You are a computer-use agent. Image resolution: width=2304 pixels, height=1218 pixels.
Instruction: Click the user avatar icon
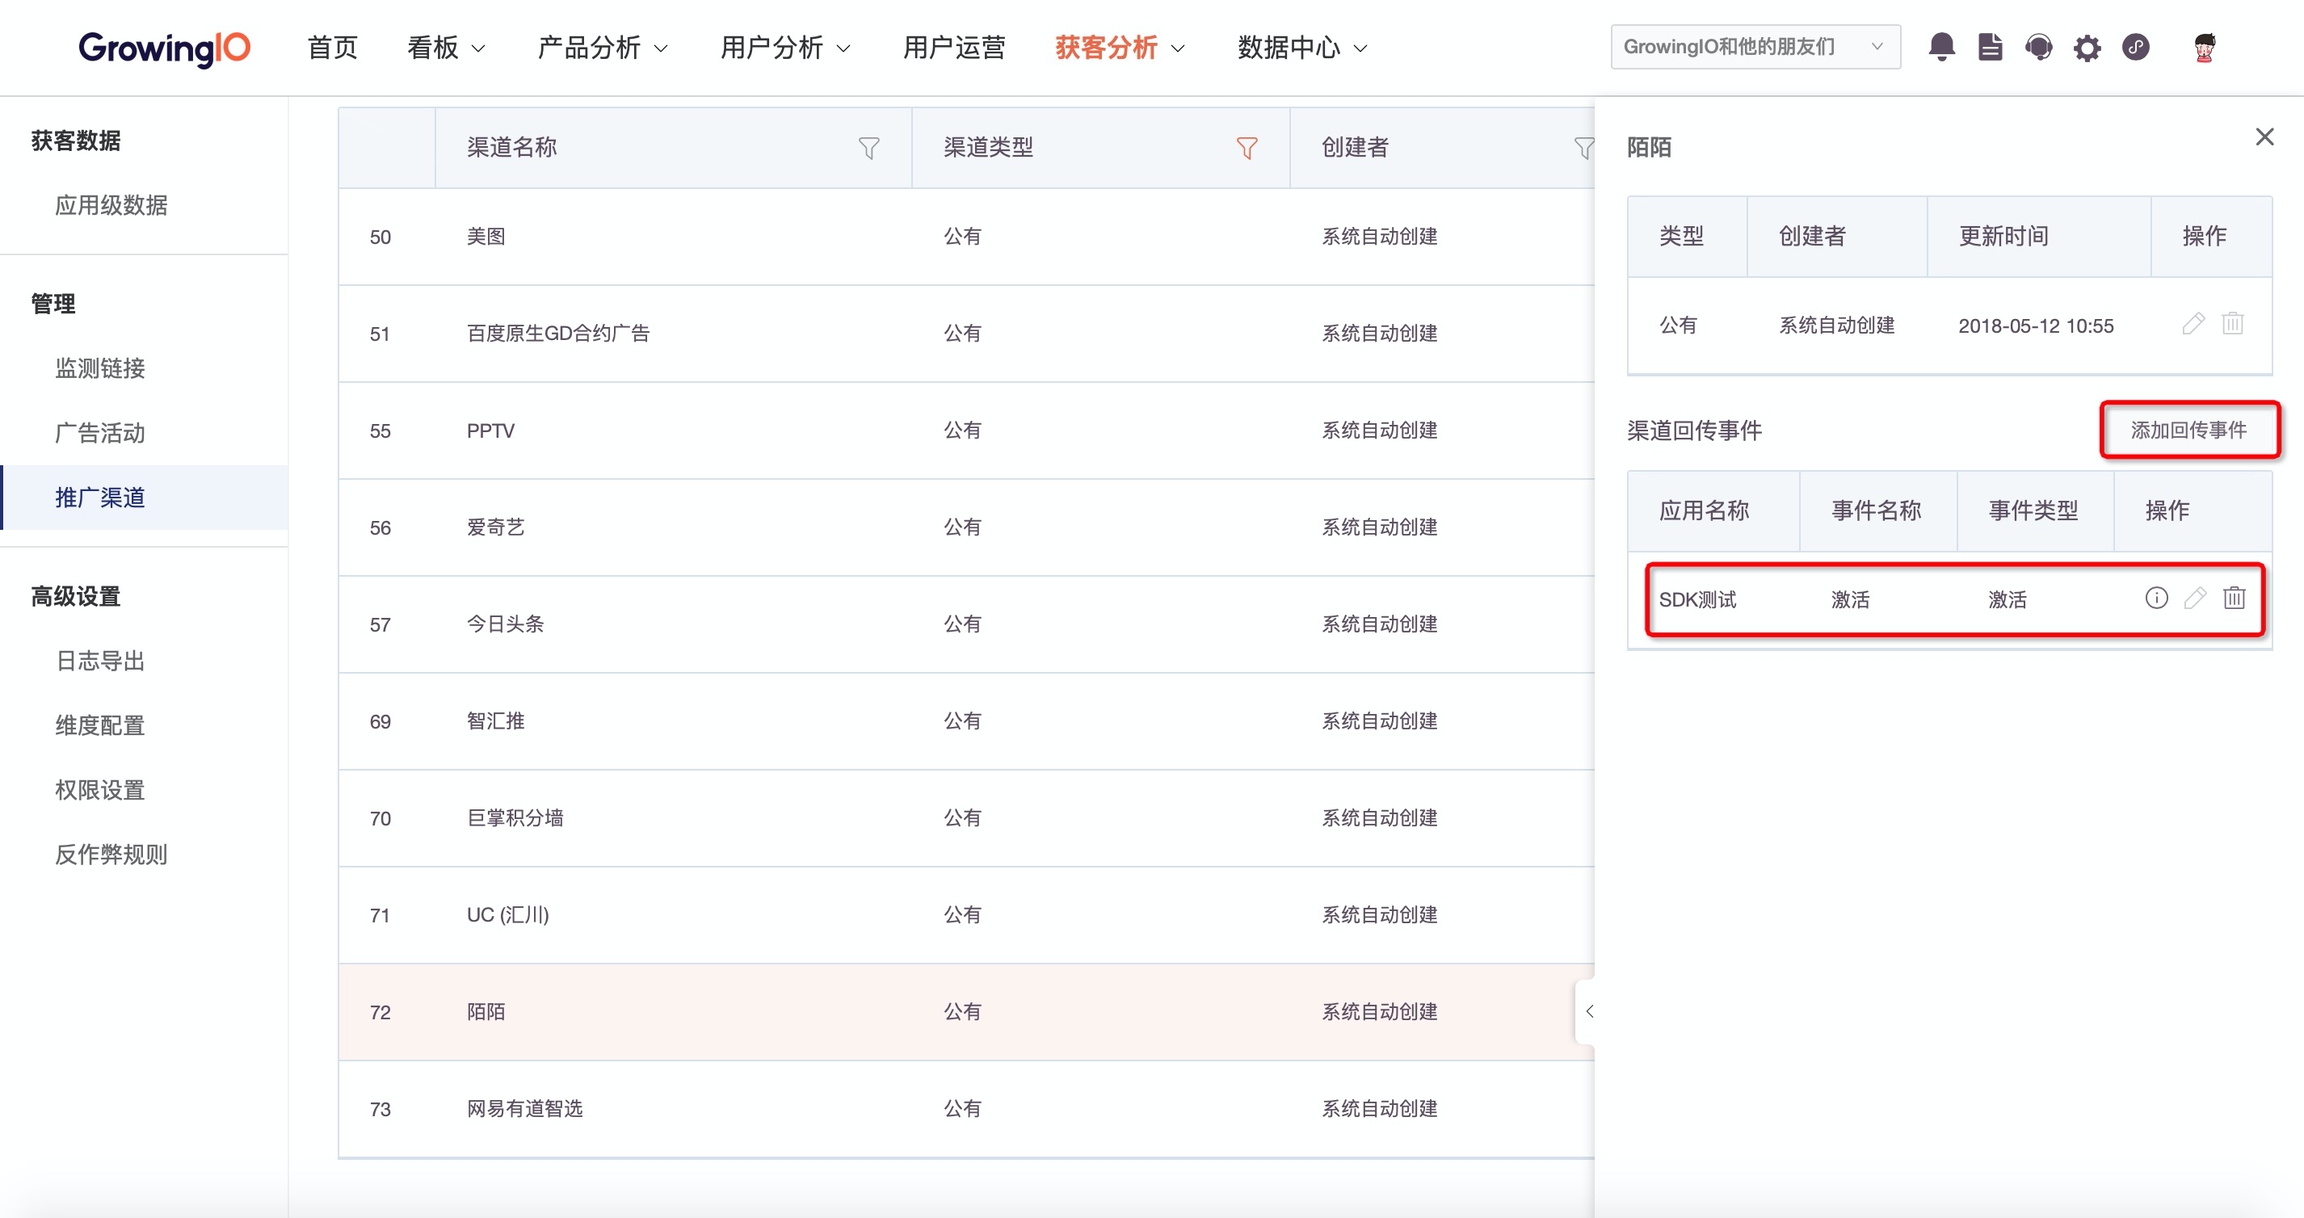coord(2204,47)
